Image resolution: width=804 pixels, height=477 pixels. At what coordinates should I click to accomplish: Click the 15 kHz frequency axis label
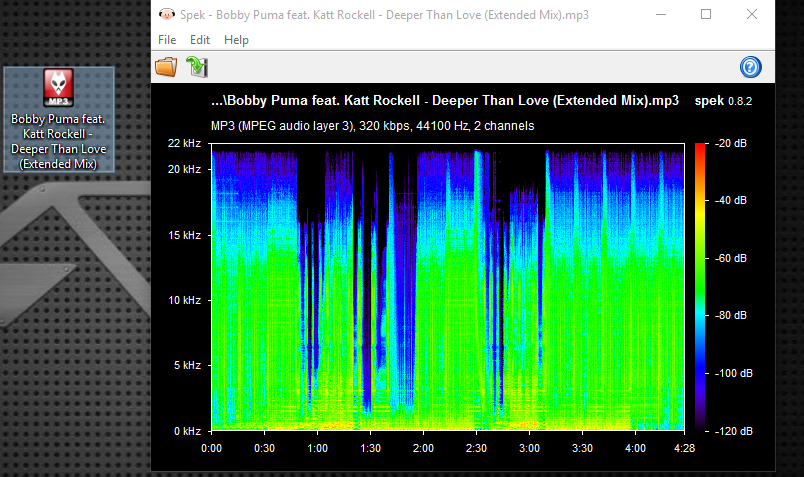(x=185, y=235)
